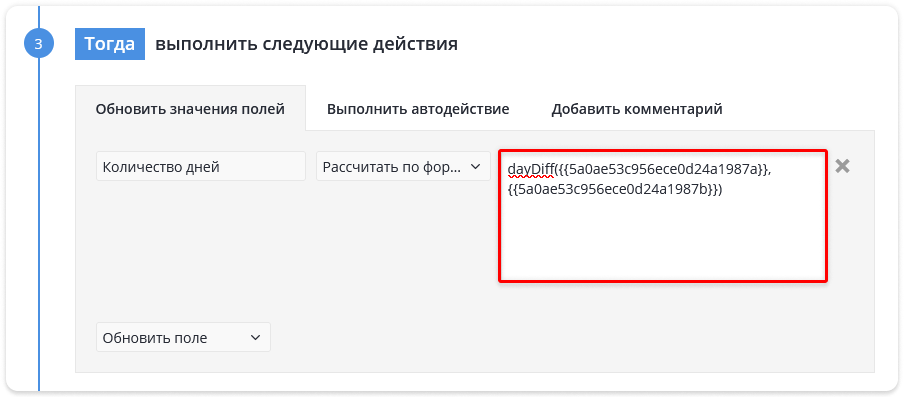Image resolution: width=904 pixels, height=397 pixels.
Task: Switch to Обновить значения полей tab
Action: [190, 109]
